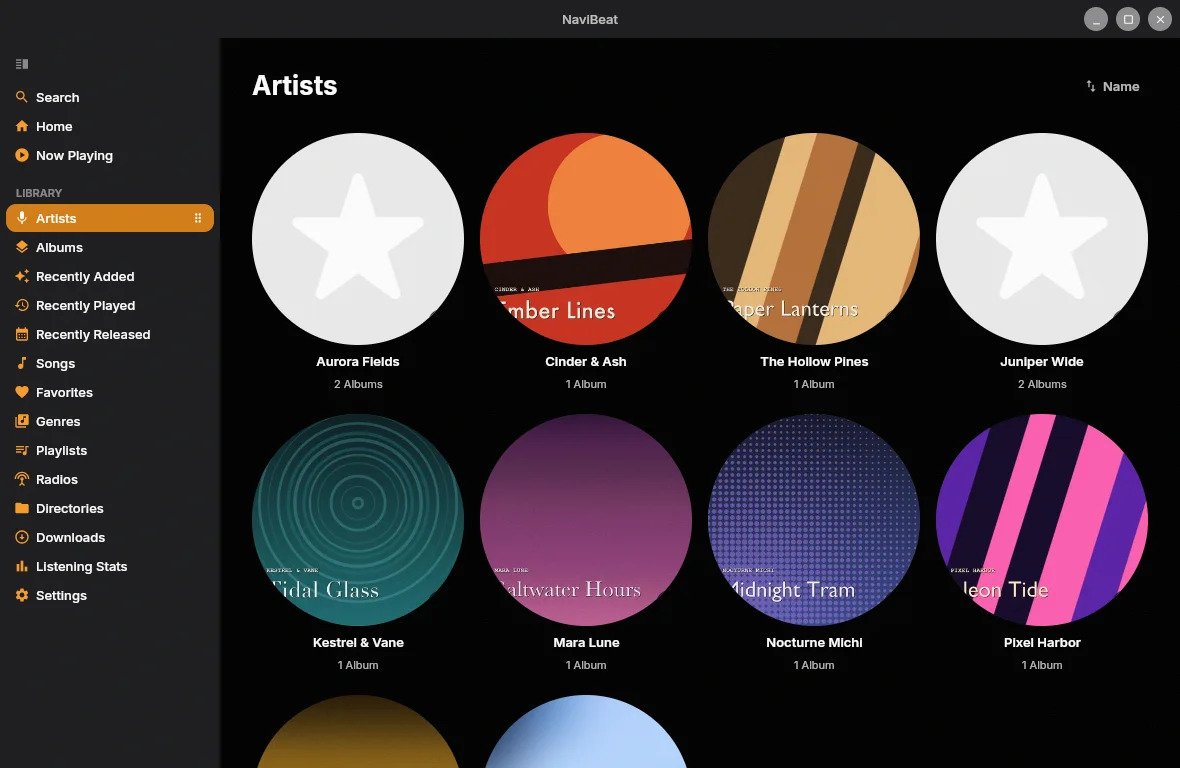Image resolution: width=1180 pixels, height=768 pixels.
Task: Click the Now Playing play icon
Action: tap(22, 155)
